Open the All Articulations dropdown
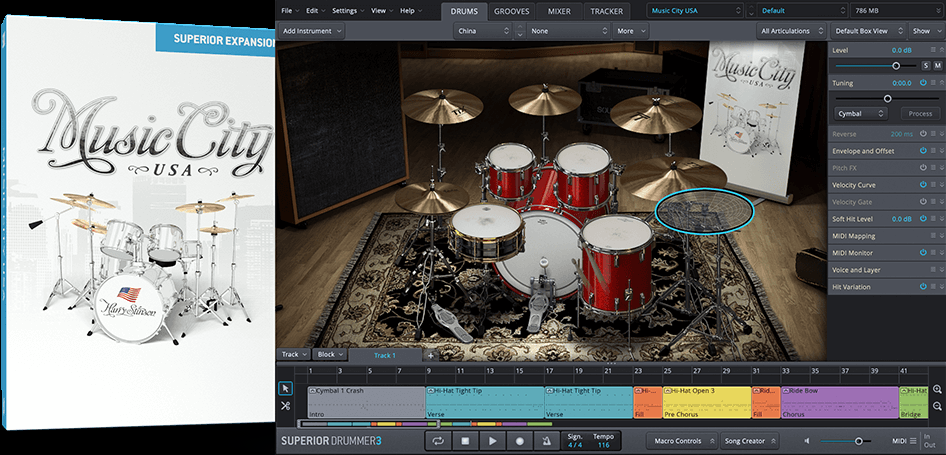This screenshot has height=455, width=946. point(792,31)
